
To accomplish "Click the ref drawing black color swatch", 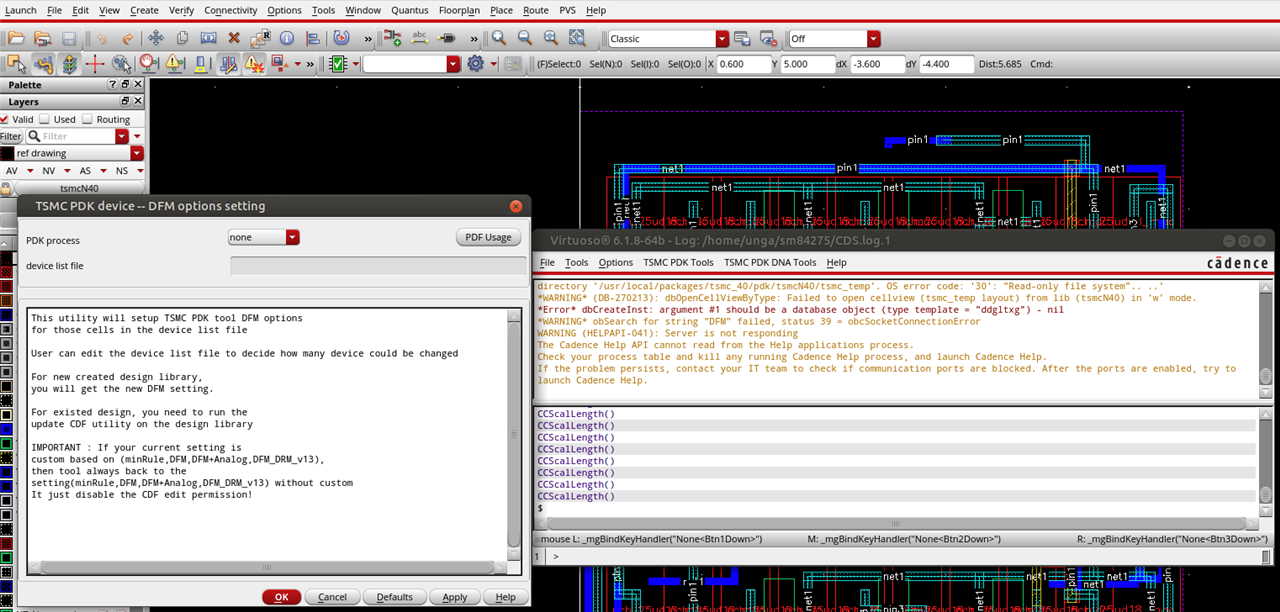I will point(7,153).
